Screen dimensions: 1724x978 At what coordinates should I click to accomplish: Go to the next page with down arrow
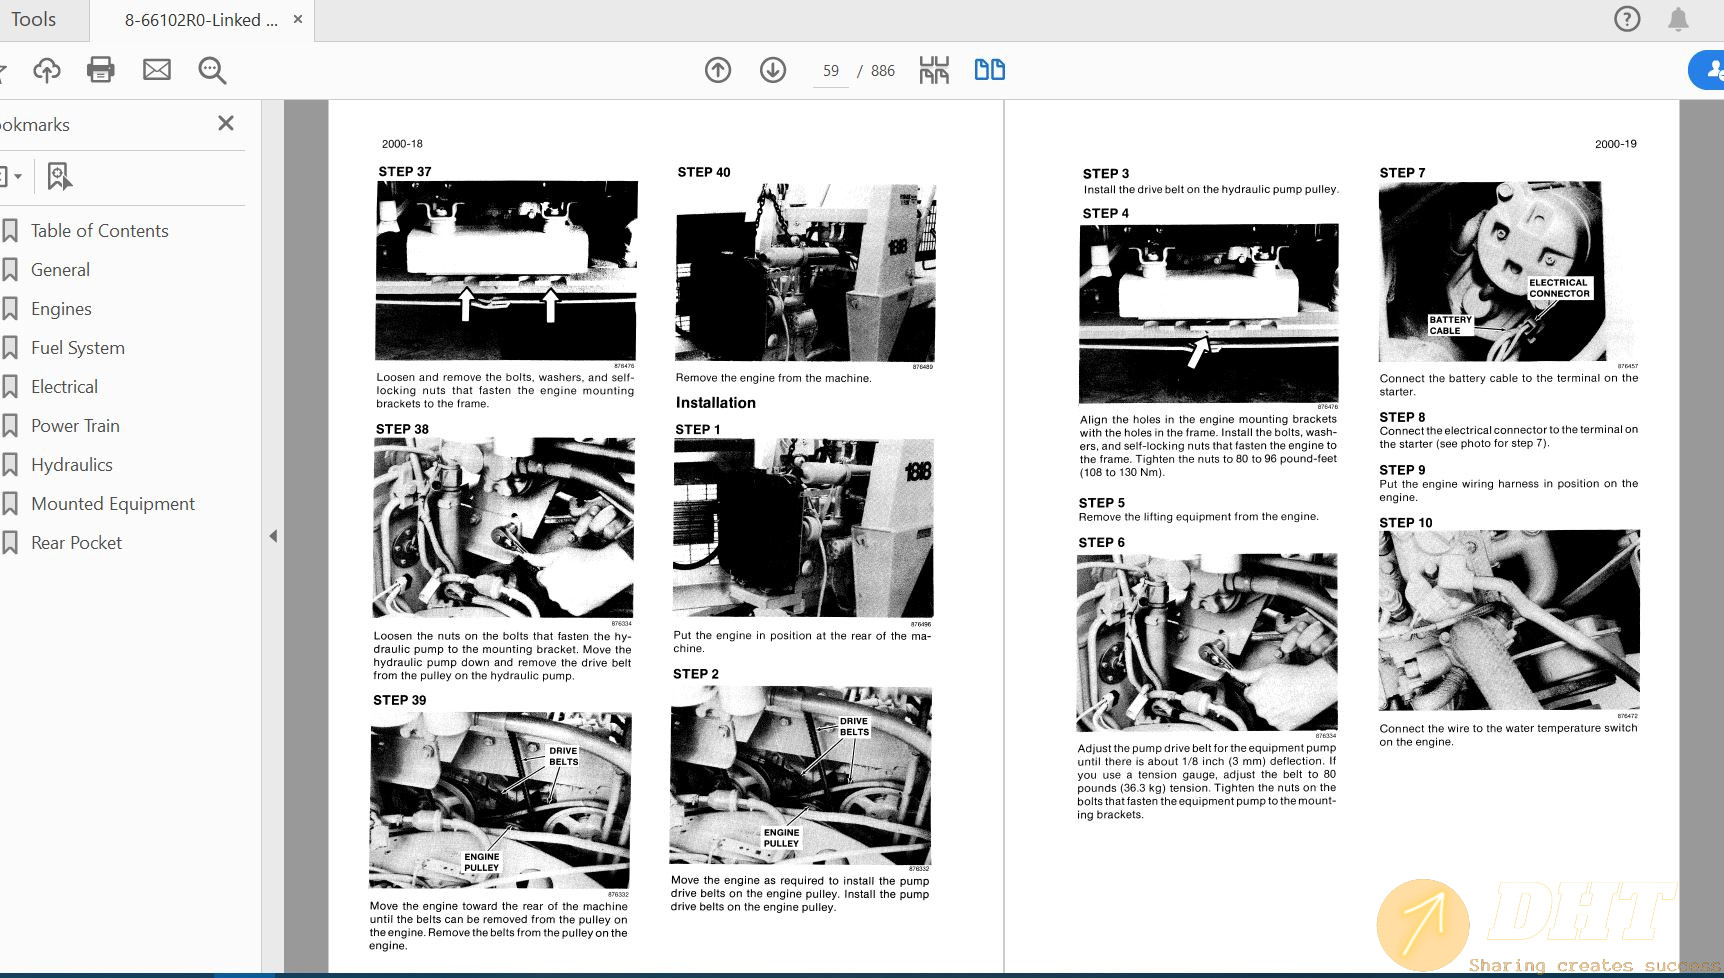tap(773, 70)
